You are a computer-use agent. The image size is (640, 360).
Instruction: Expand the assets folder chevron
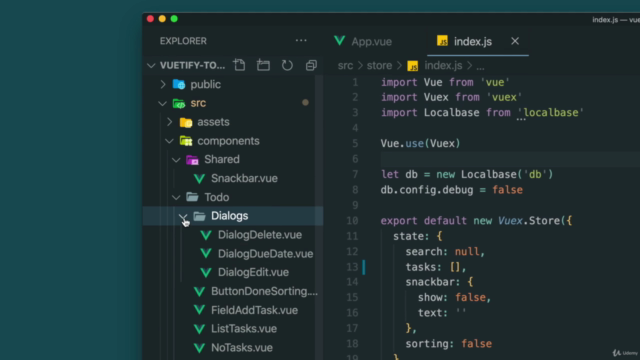click(170, 122)
